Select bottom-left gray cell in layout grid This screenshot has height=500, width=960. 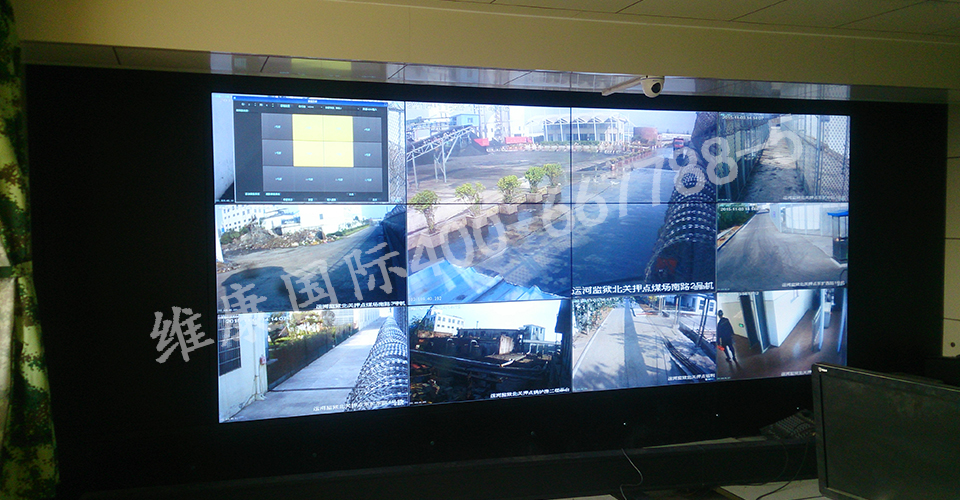tap(276, 177)
